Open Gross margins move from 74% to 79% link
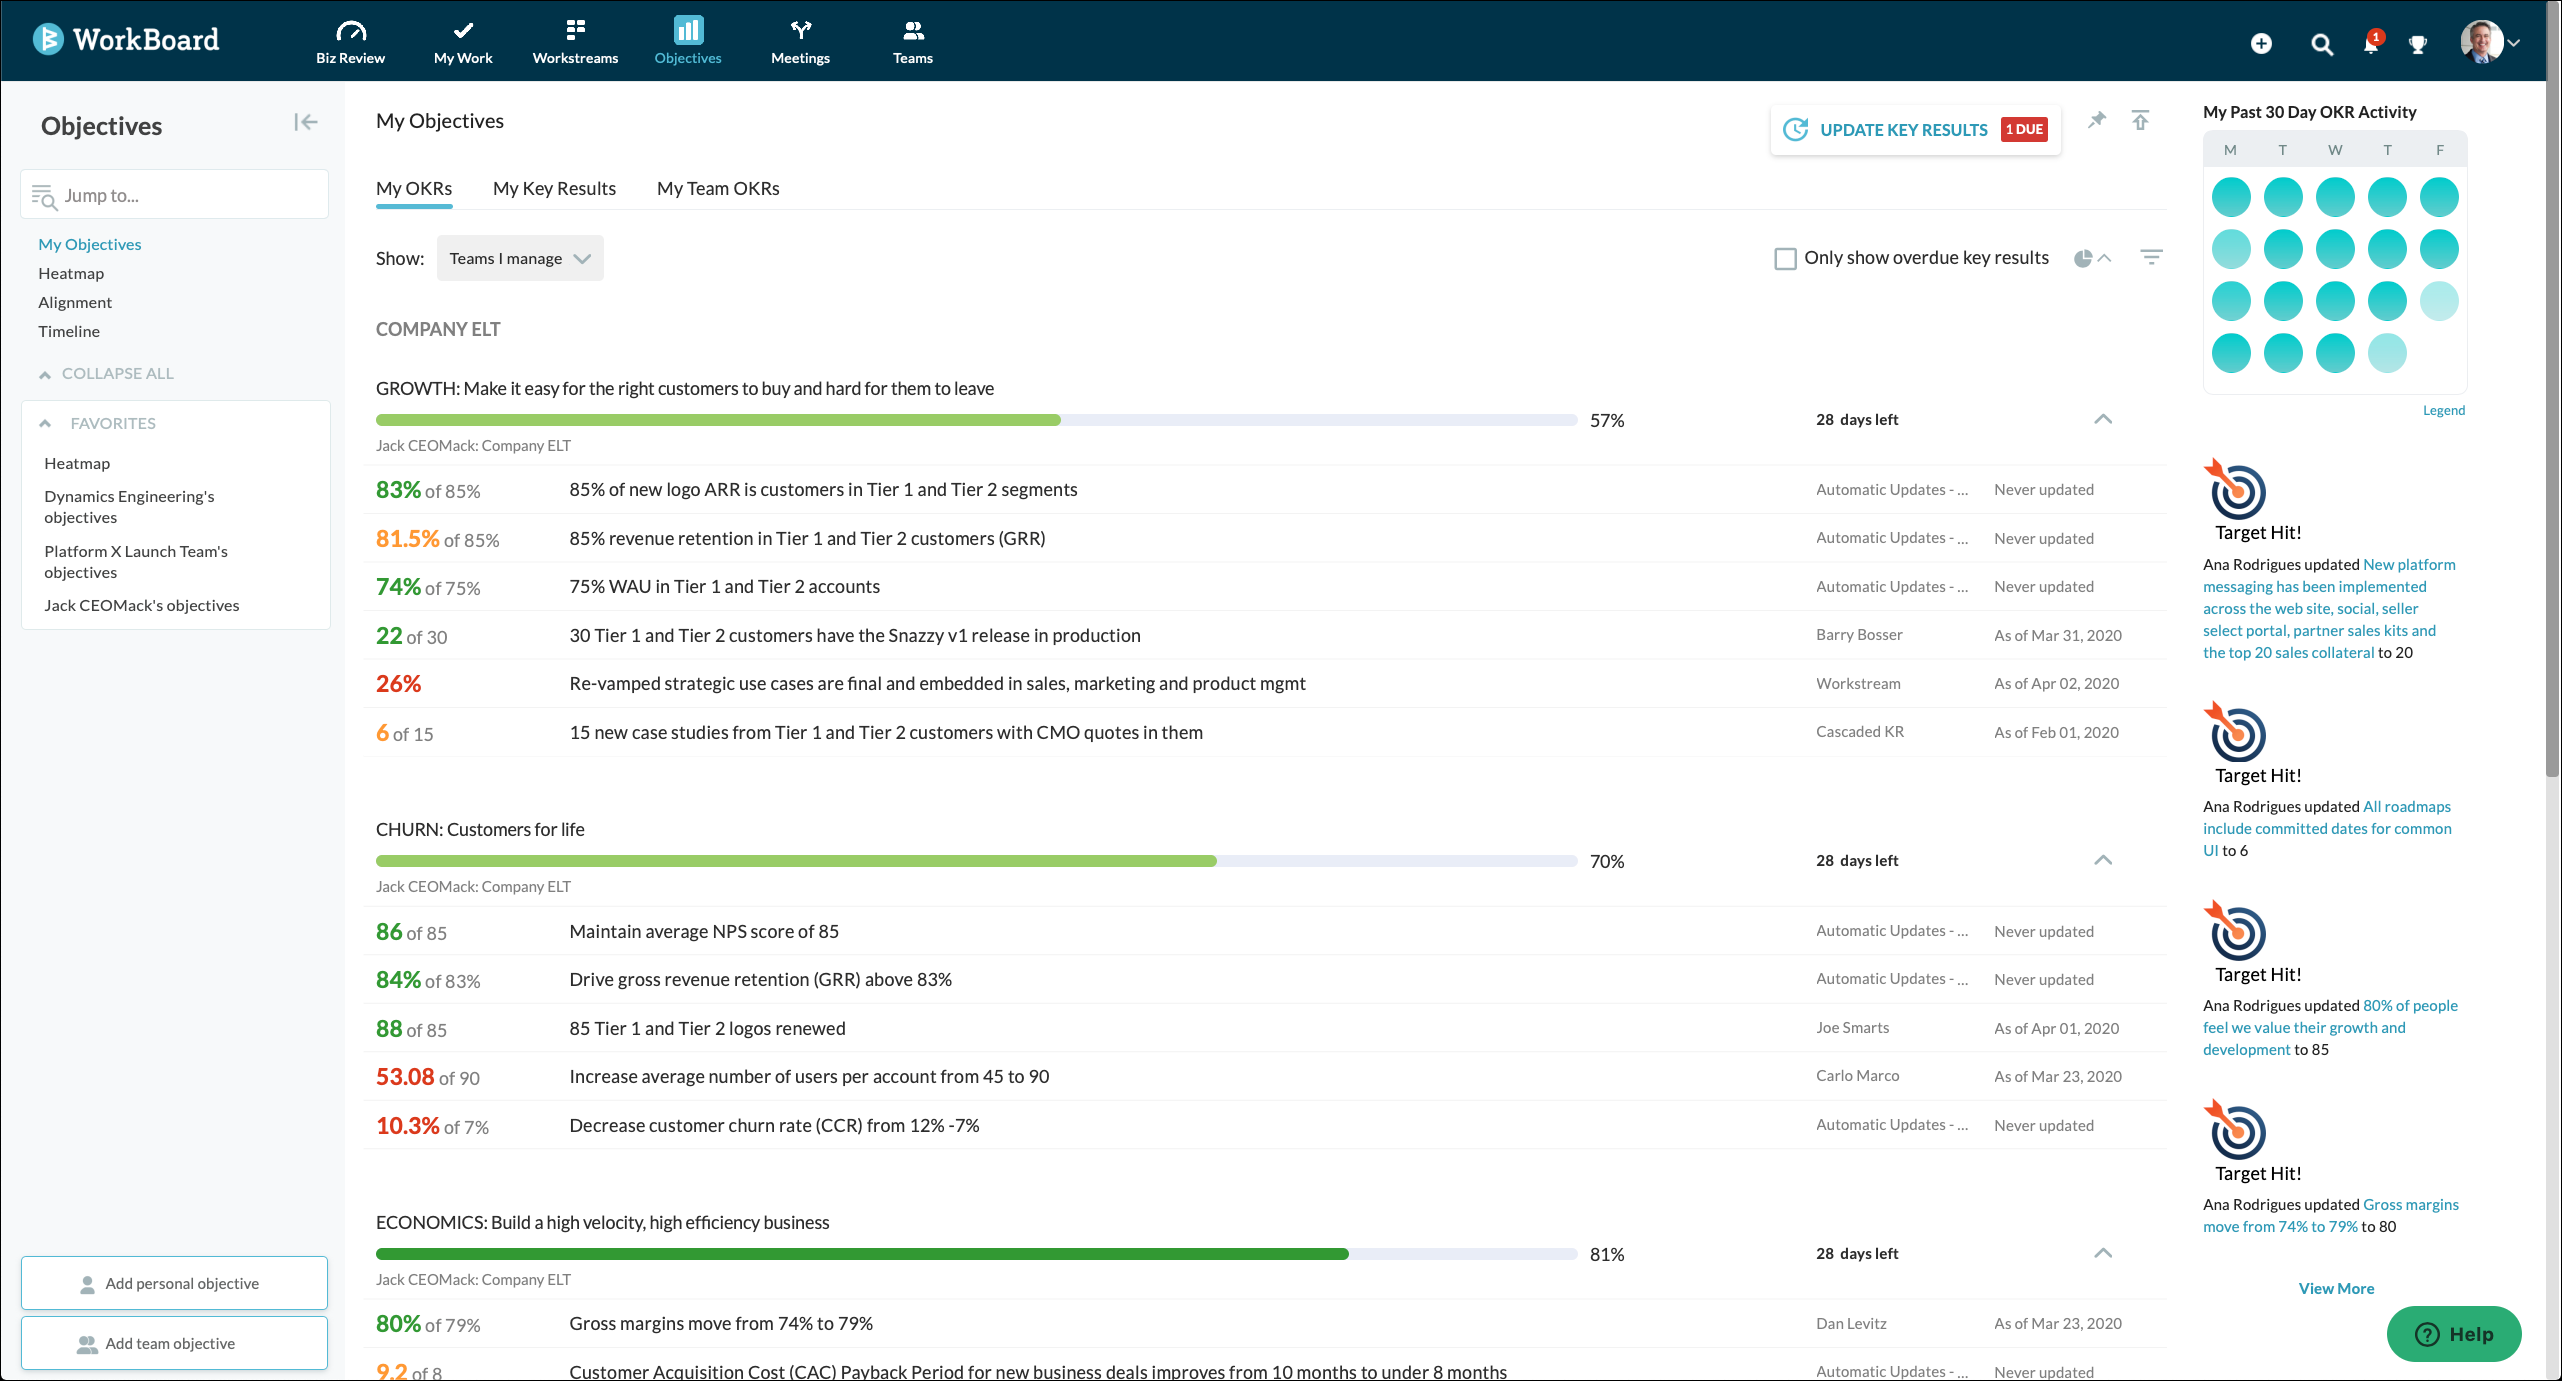This screenshot has height=1381, width=2562. click(2331, 1215)
